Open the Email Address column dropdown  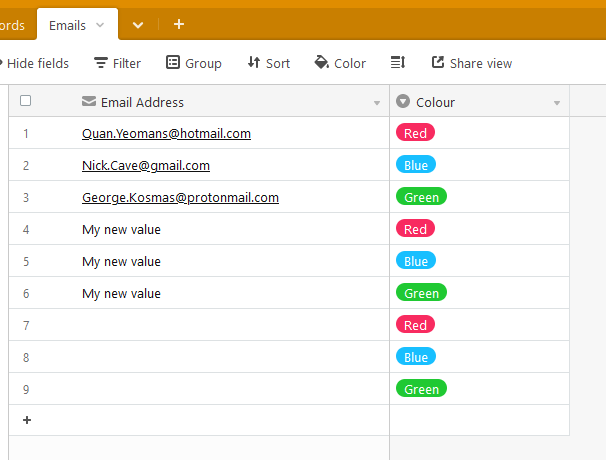[377, 103]
